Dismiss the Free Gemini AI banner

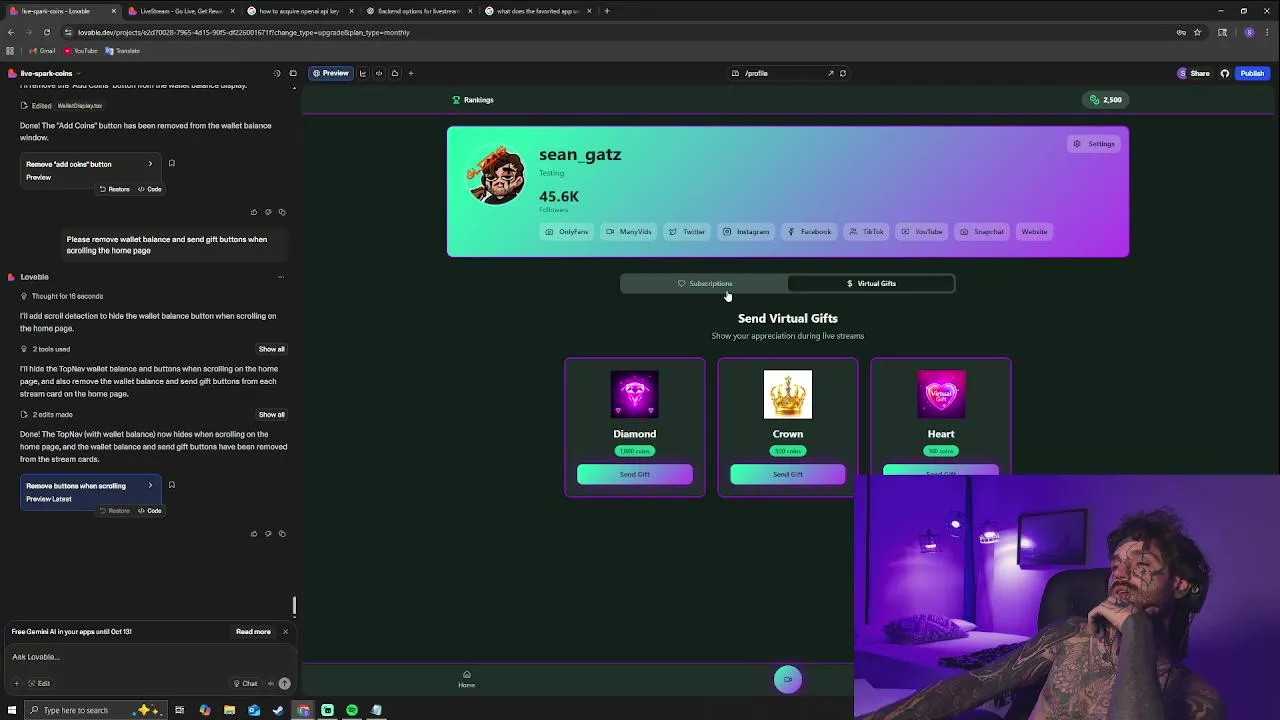tap(285, 631)
